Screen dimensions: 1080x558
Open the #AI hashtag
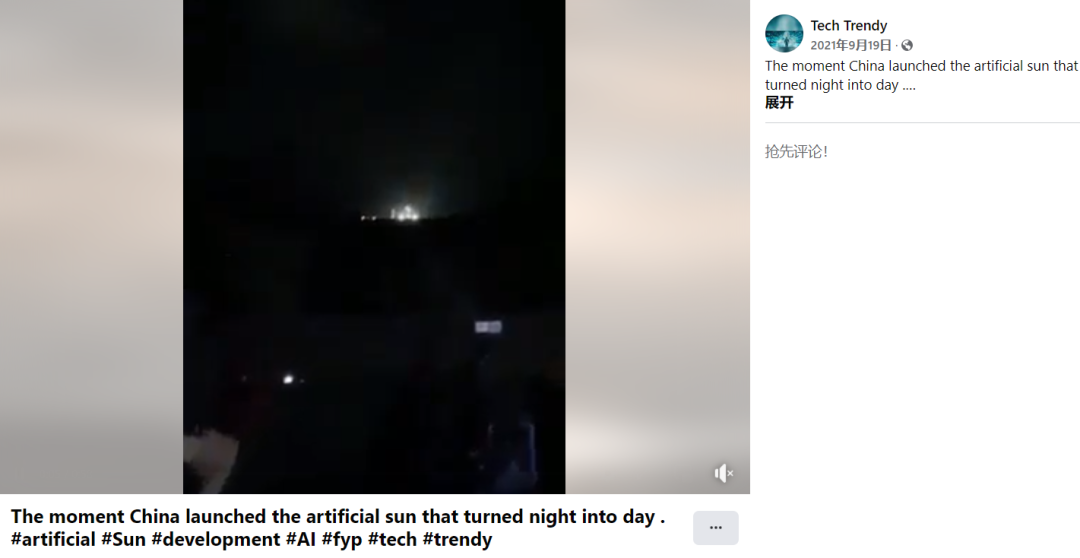(300, 539)
